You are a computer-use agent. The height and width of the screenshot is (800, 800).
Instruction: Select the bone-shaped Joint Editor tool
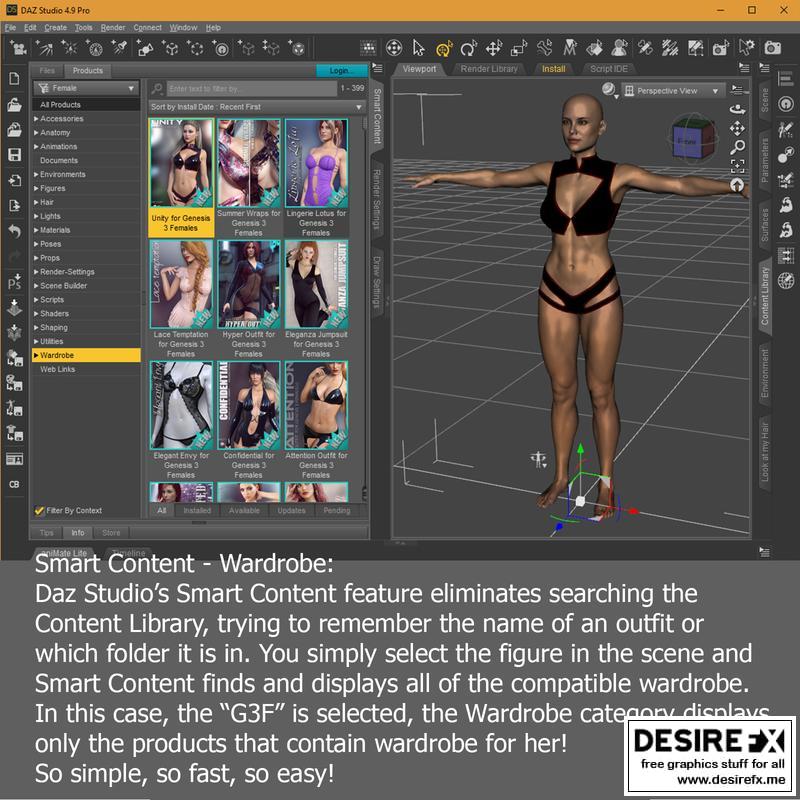pyautogui.click(x=544, y=48)
